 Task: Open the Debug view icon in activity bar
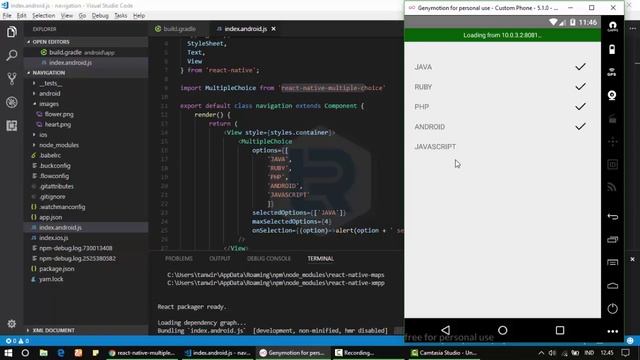[12, 102]
